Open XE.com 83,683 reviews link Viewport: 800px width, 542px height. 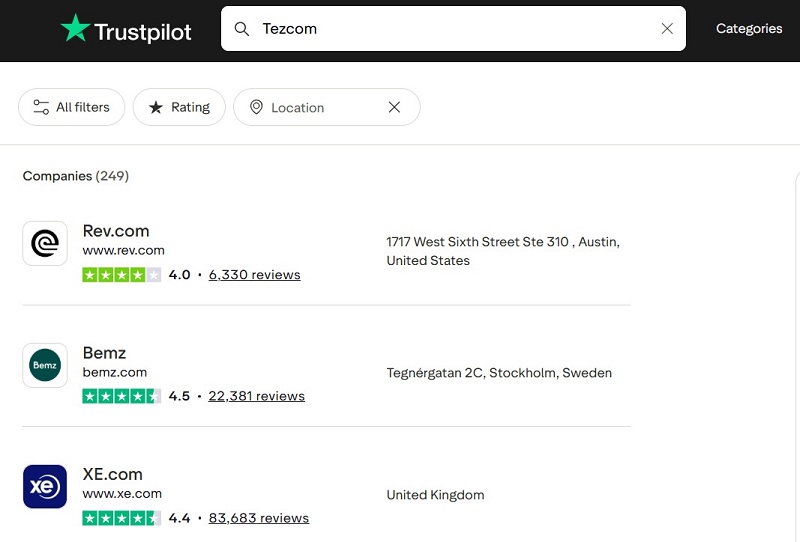(x=259, y=519)
